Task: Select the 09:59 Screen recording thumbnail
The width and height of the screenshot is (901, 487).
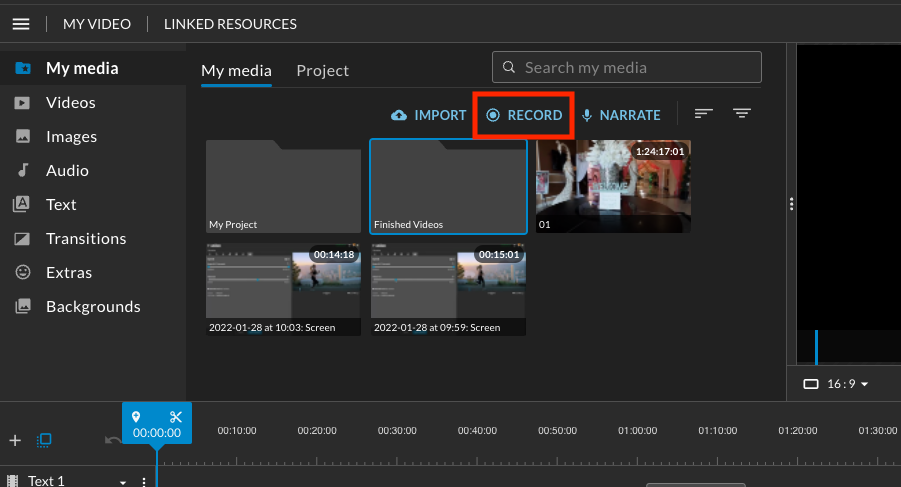Action: pos(448,289)
